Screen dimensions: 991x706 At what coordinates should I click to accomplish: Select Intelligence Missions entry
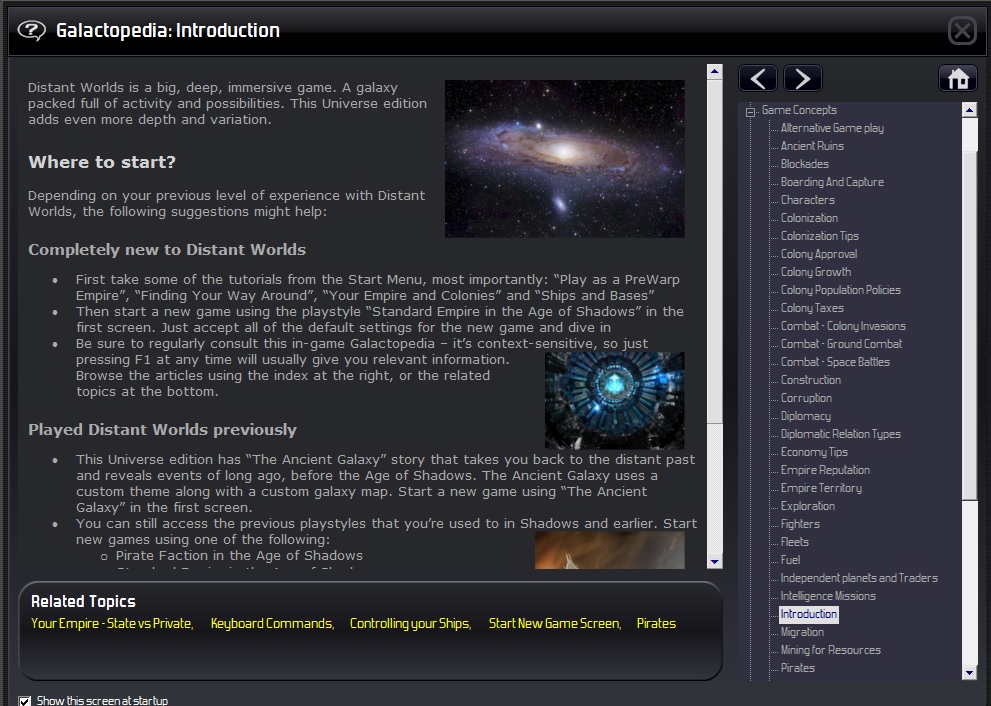point(828,596)
